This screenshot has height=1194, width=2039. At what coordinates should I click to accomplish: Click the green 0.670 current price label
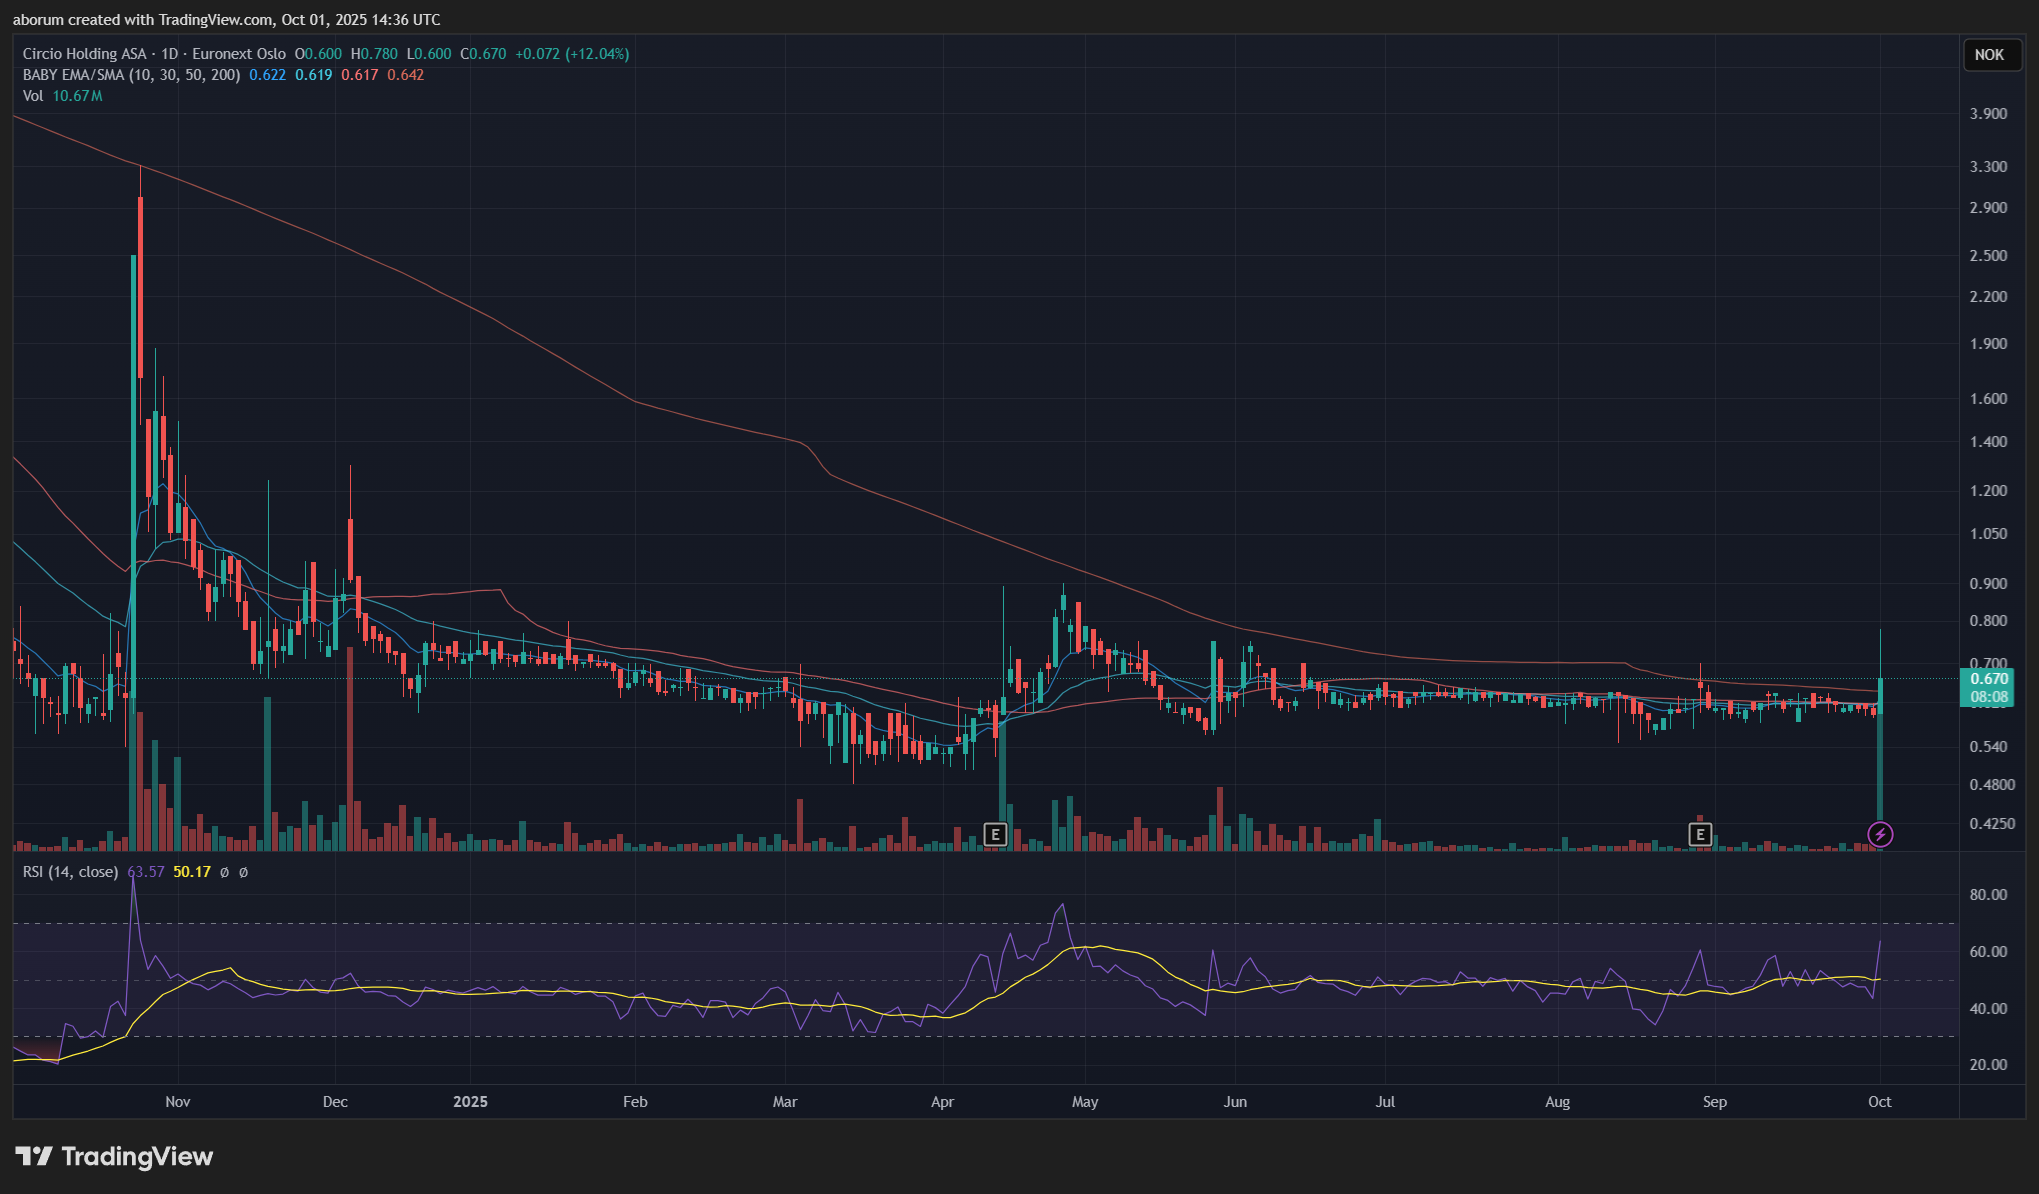pos(1988,679)
